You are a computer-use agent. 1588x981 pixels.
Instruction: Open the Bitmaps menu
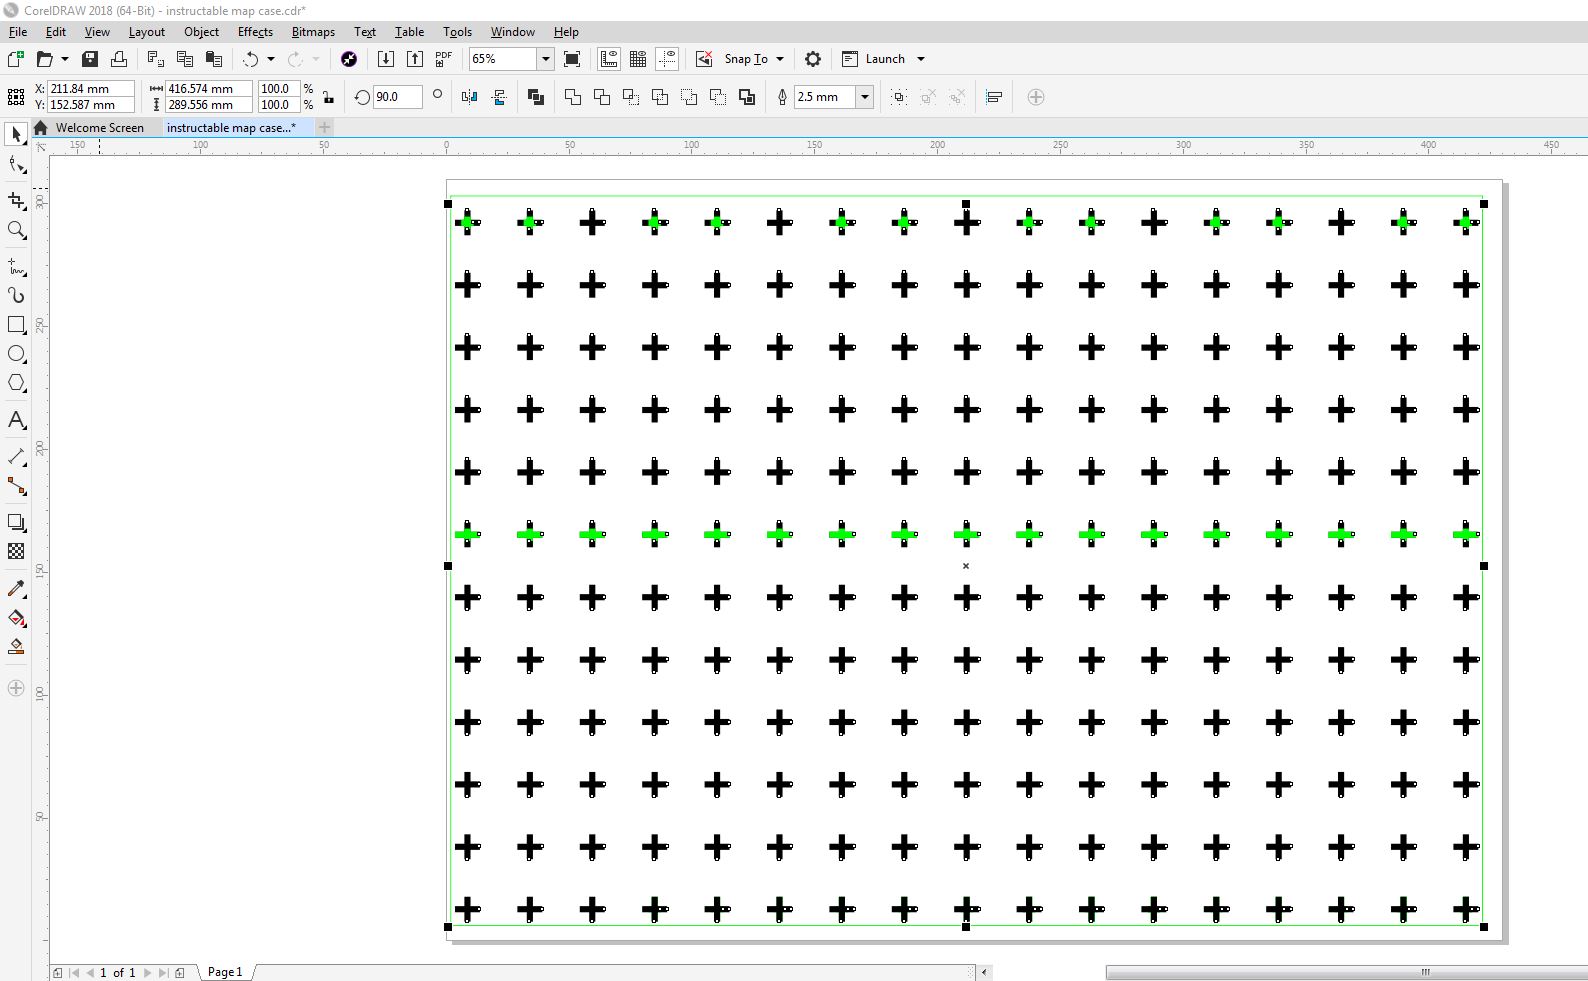pyautogui.click(x=313, y=32)
